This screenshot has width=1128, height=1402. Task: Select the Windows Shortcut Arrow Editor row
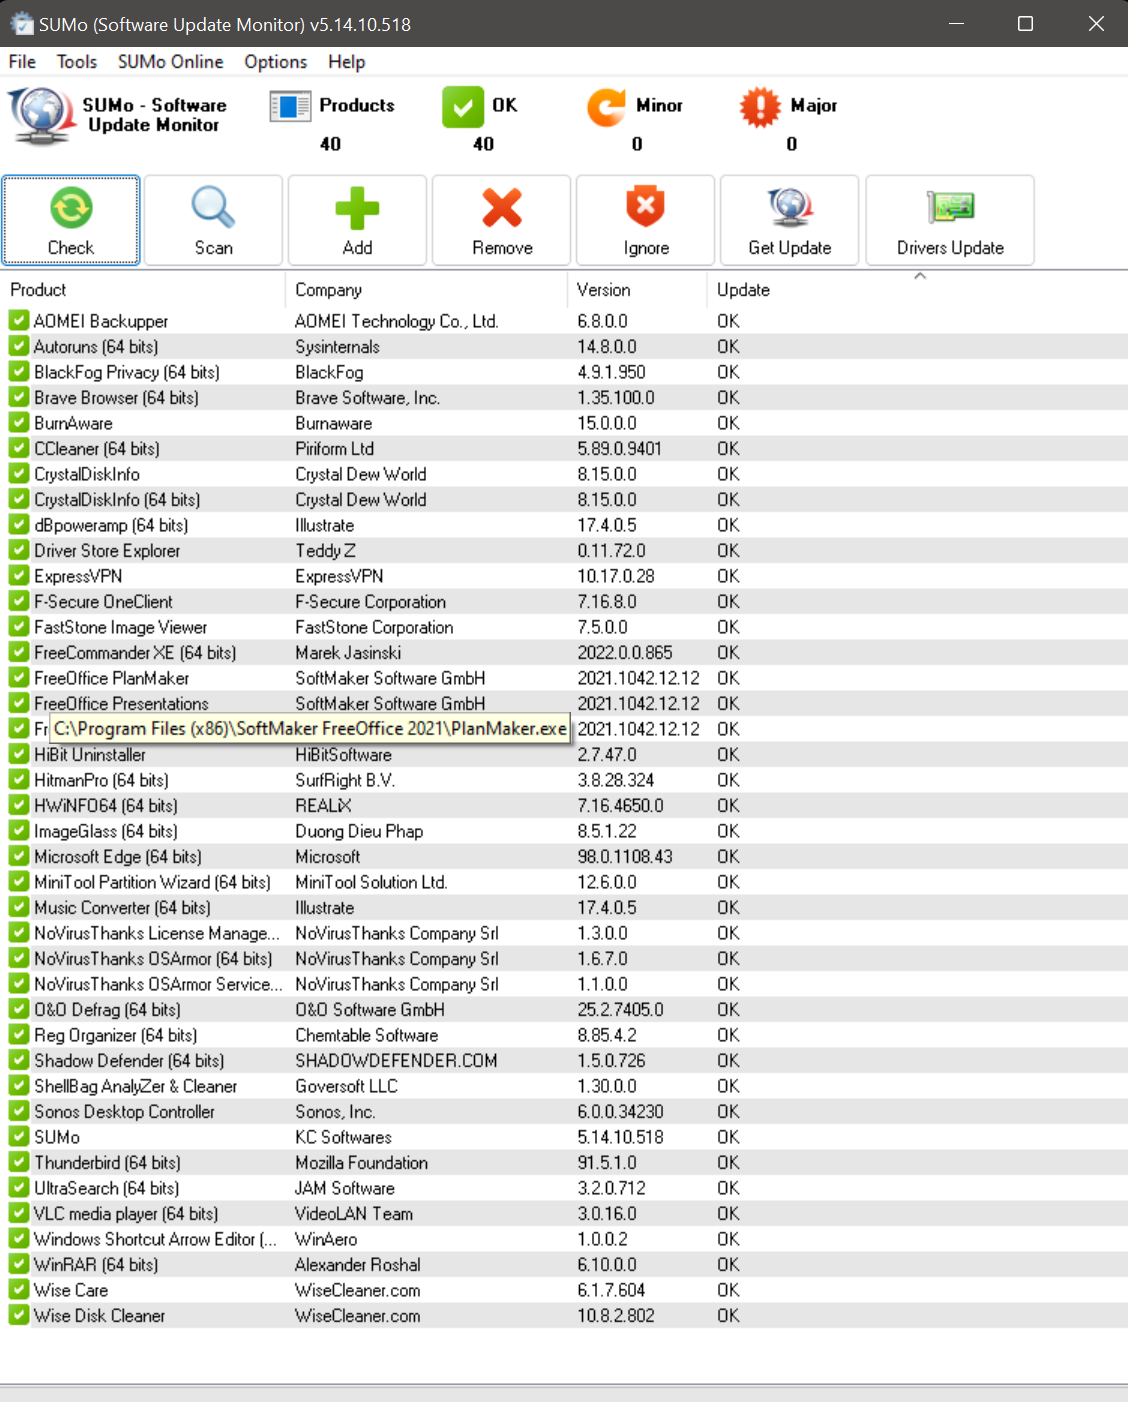(564, 1239)
